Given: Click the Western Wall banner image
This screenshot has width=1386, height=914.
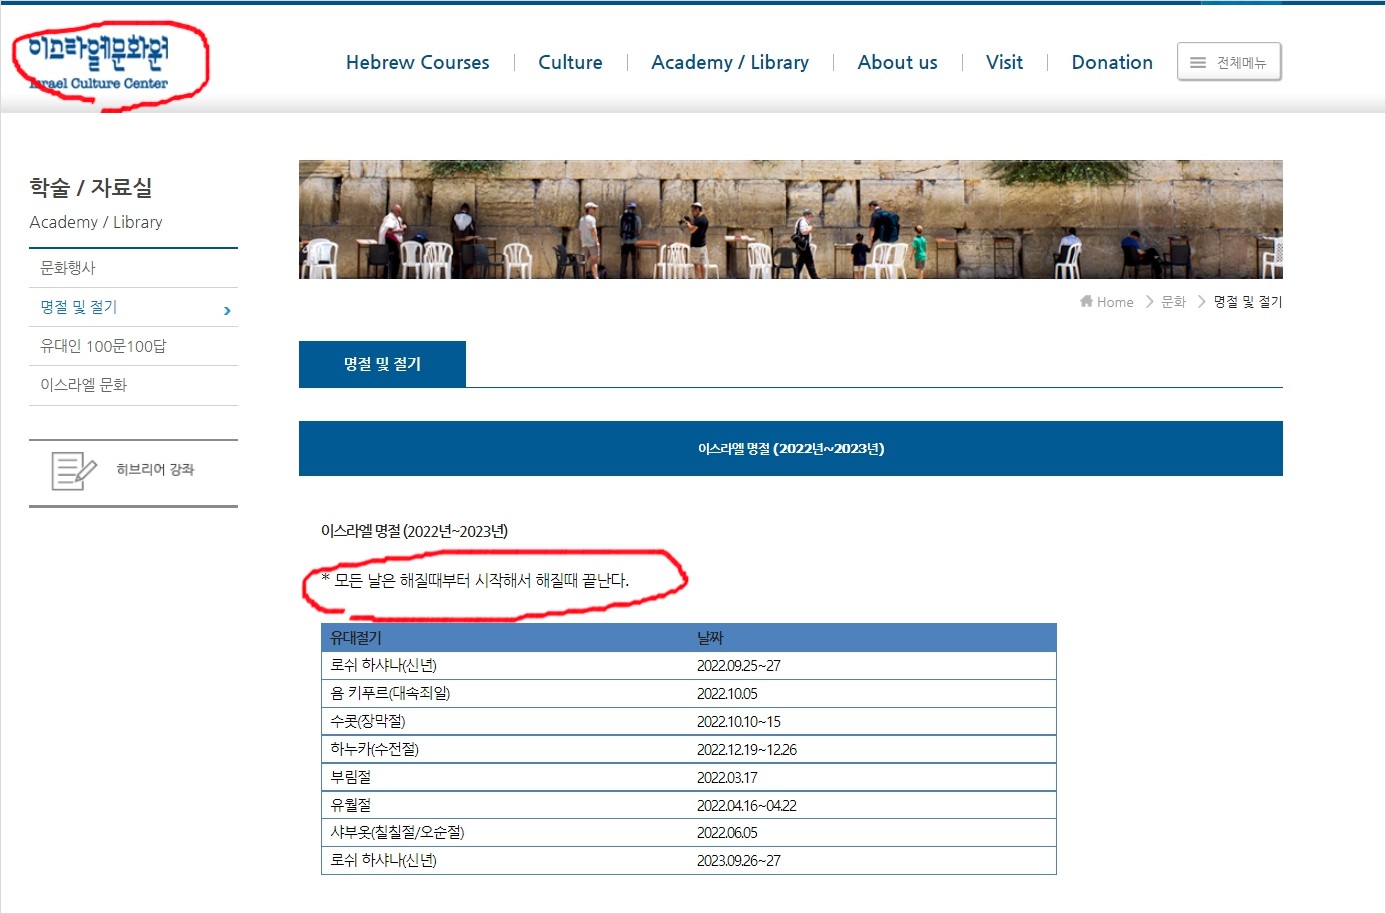Looking at the screenshot, I should pos(790,219).
